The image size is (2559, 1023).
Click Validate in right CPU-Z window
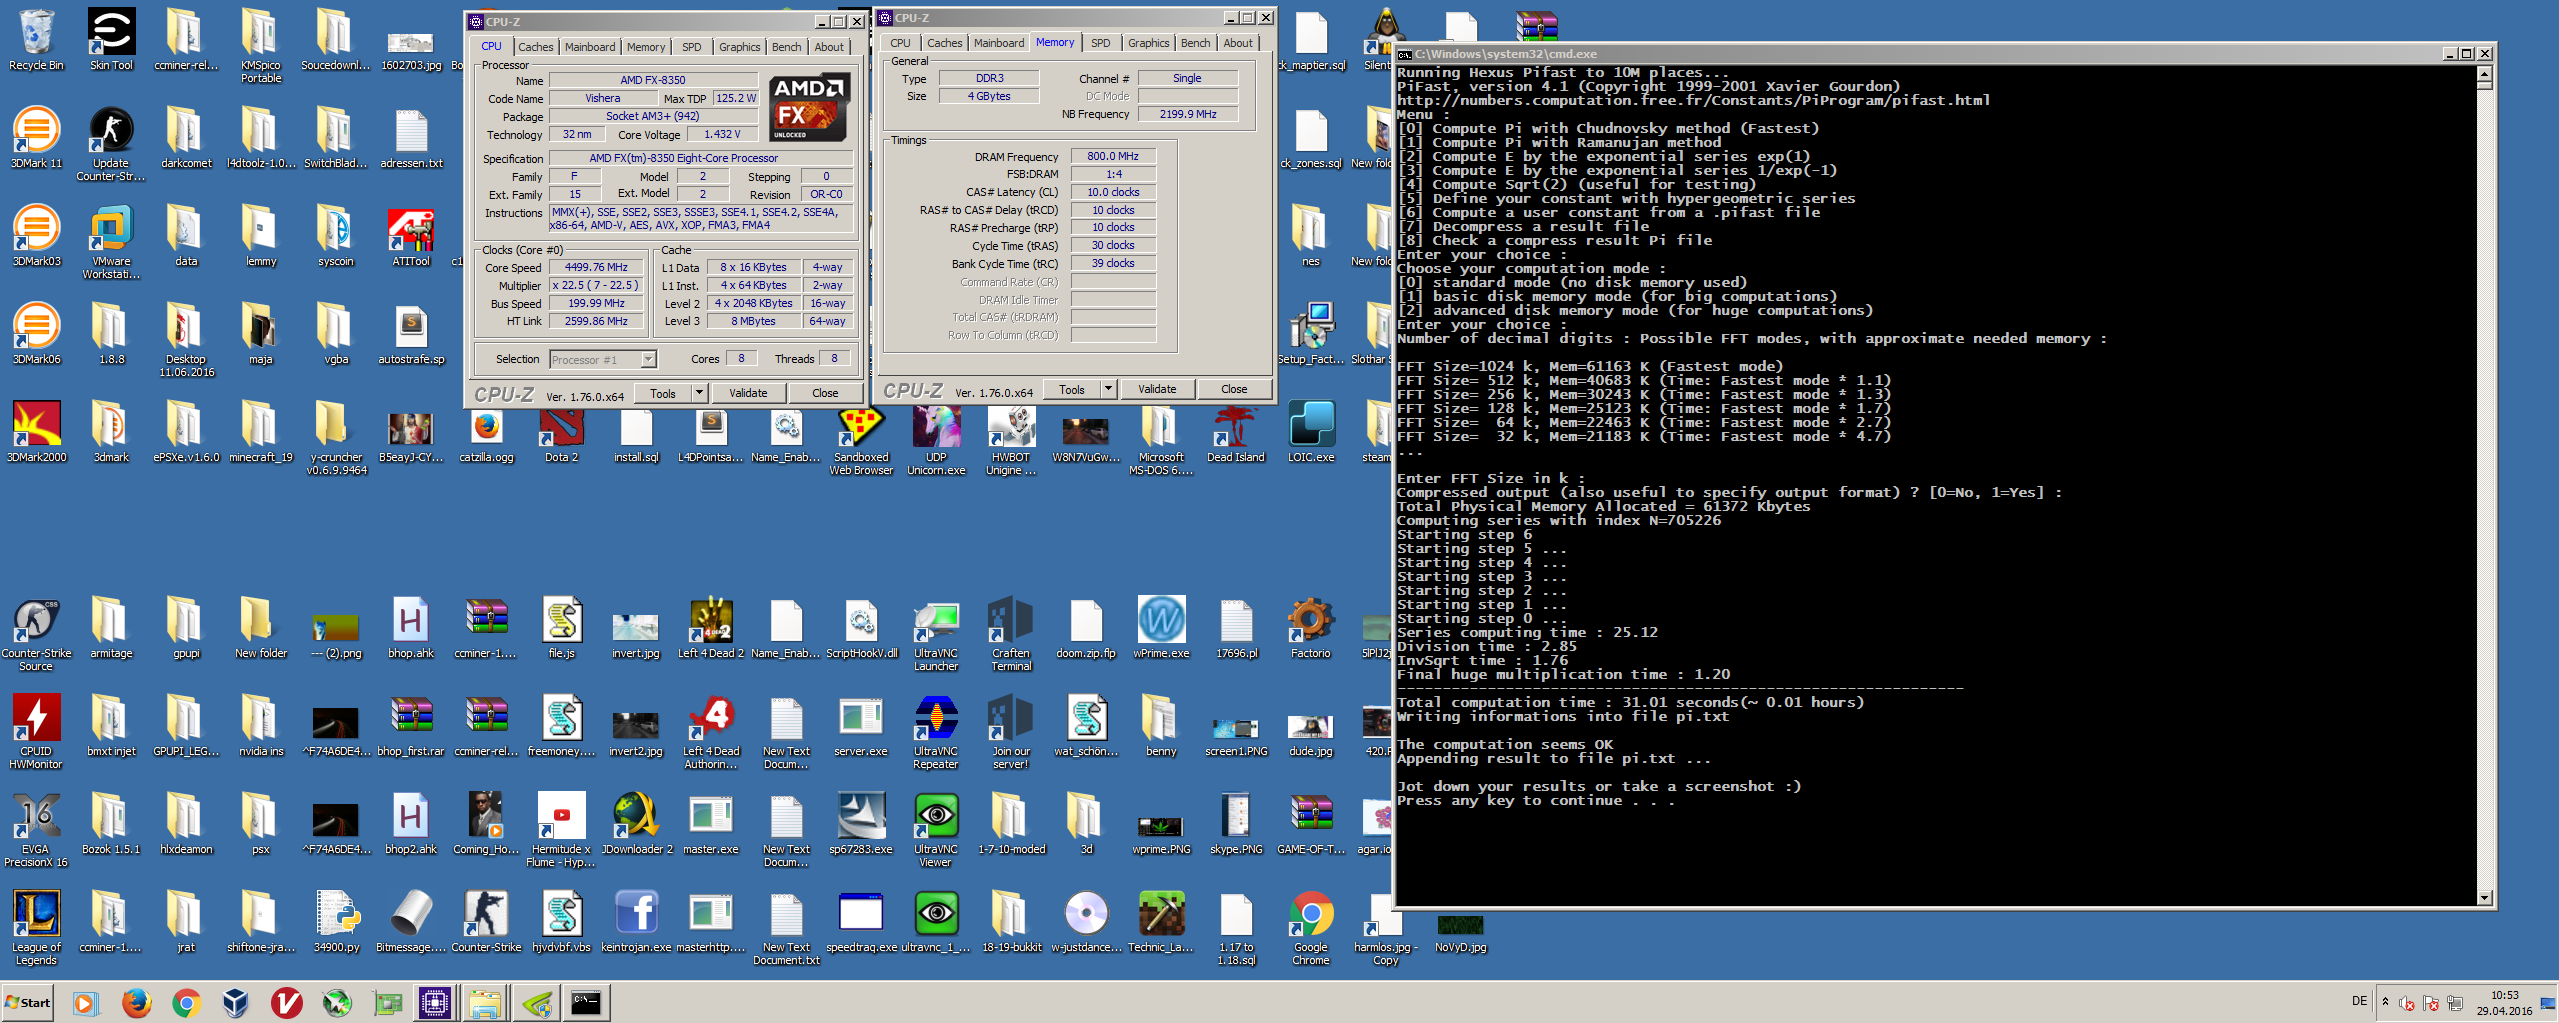pos(1157,389)
